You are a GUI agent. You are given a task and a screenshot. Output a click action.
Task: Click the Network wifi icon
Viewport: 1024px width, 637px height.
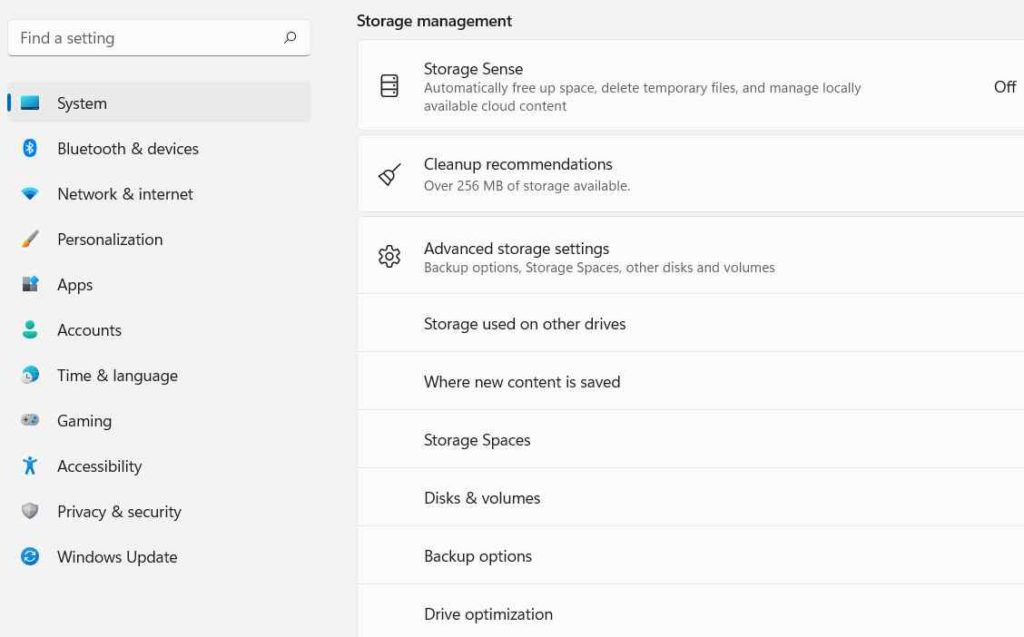pos(30,193)
